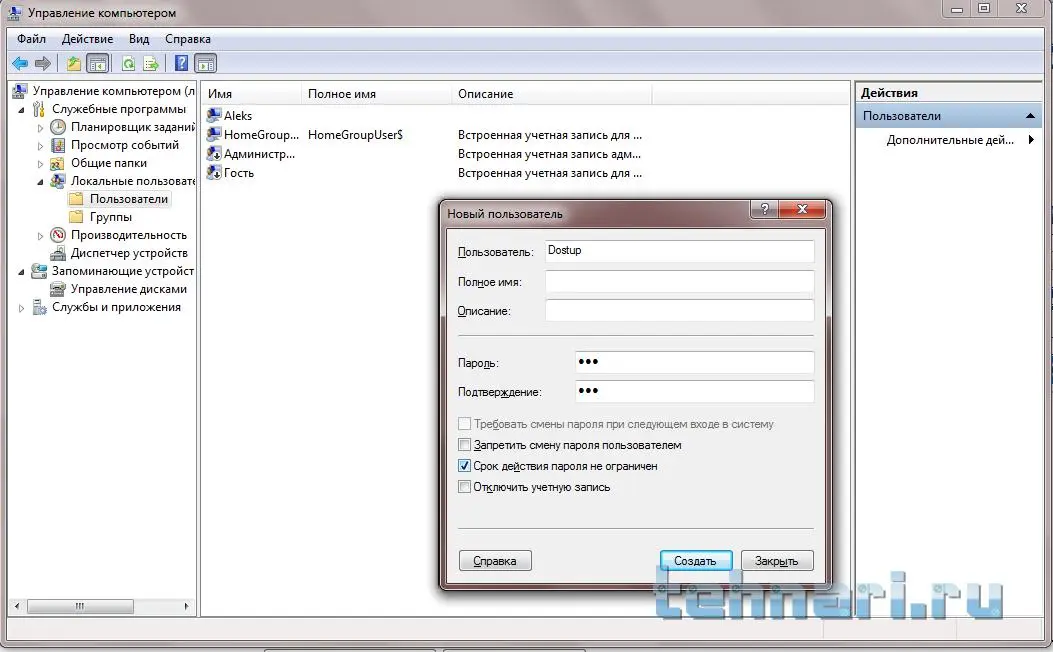Expand the Планировщик заданий node
Image resolution: width=1053 pixels, height=652 pixels.
40,128
